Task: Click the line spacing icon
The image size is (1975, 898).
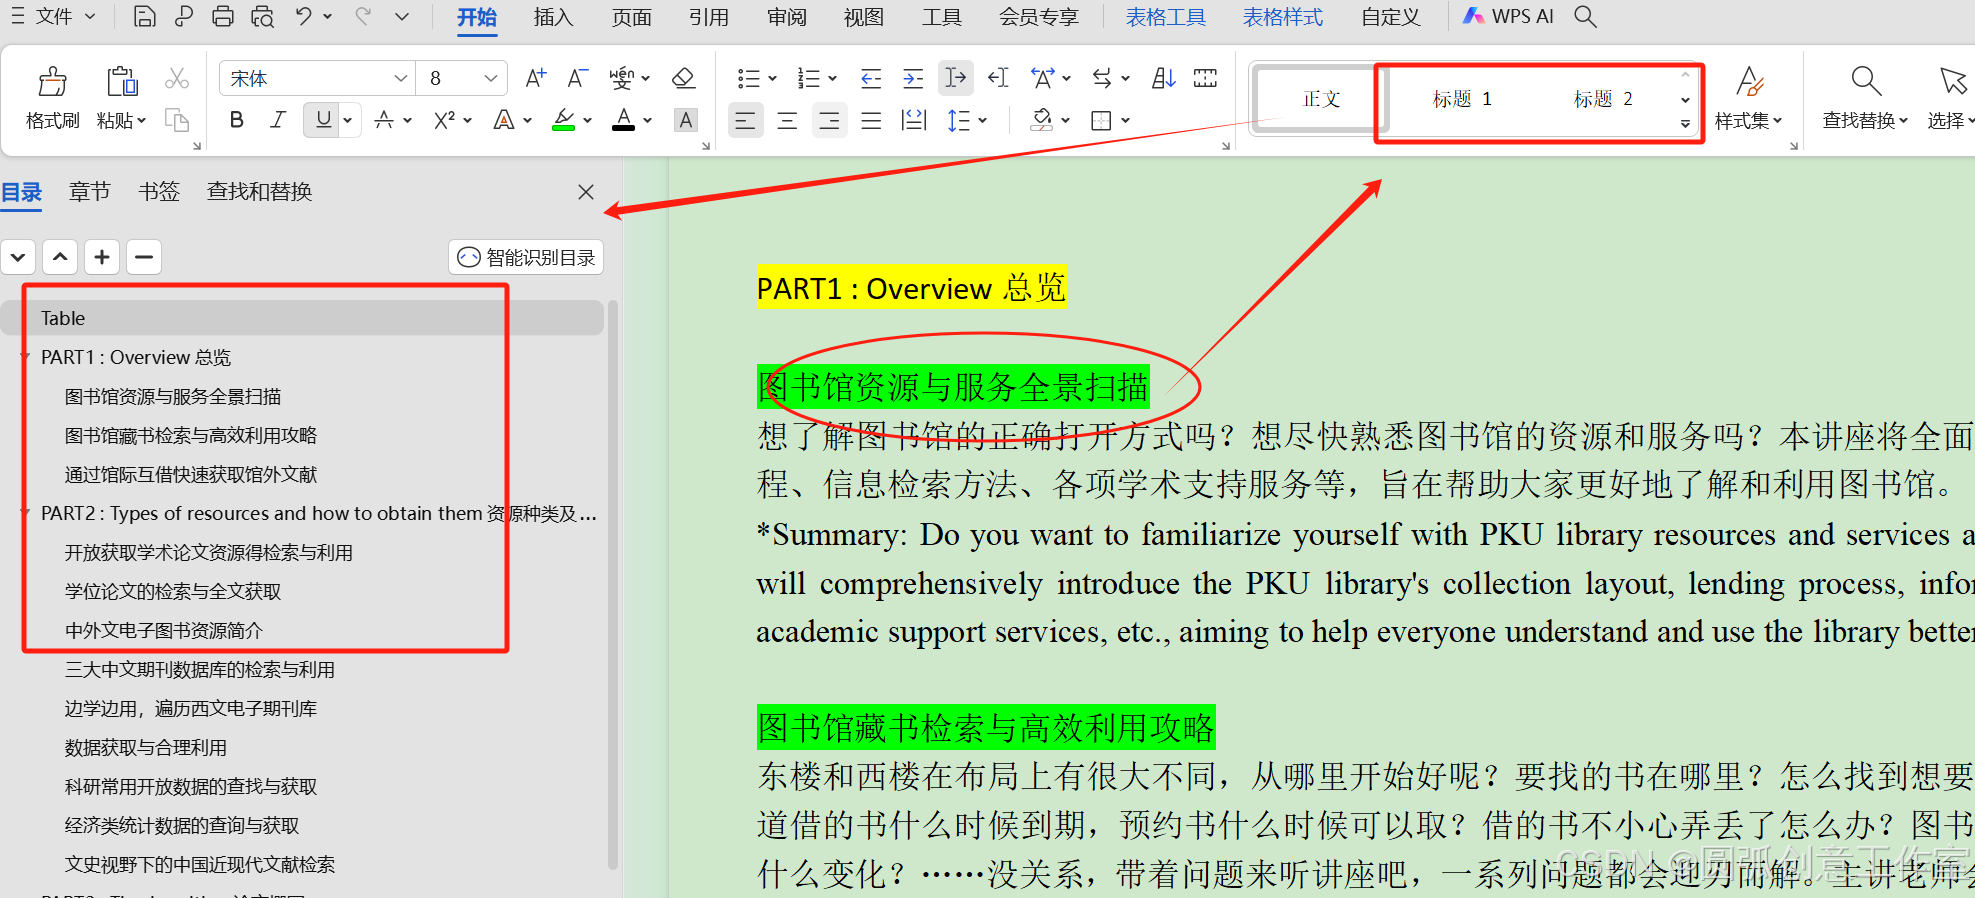Action: click(x=958, y=121)
